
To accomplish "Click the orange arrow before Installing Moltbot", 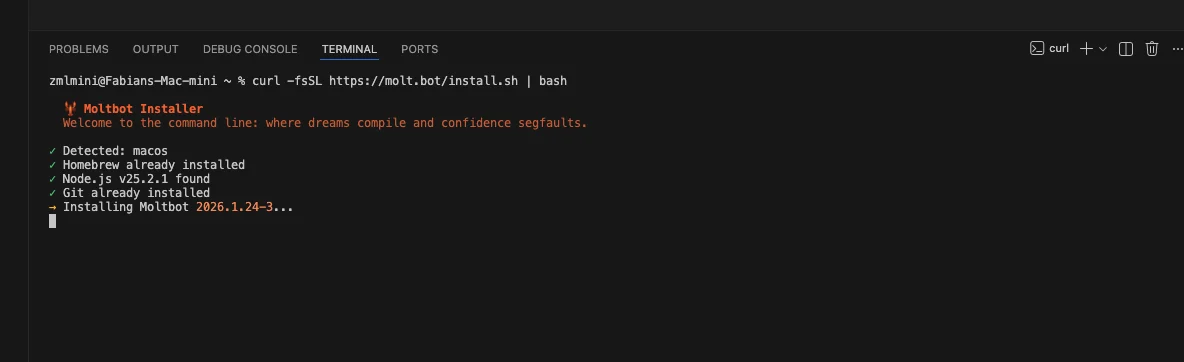I will pyautogui.click(x=53, y=206).
